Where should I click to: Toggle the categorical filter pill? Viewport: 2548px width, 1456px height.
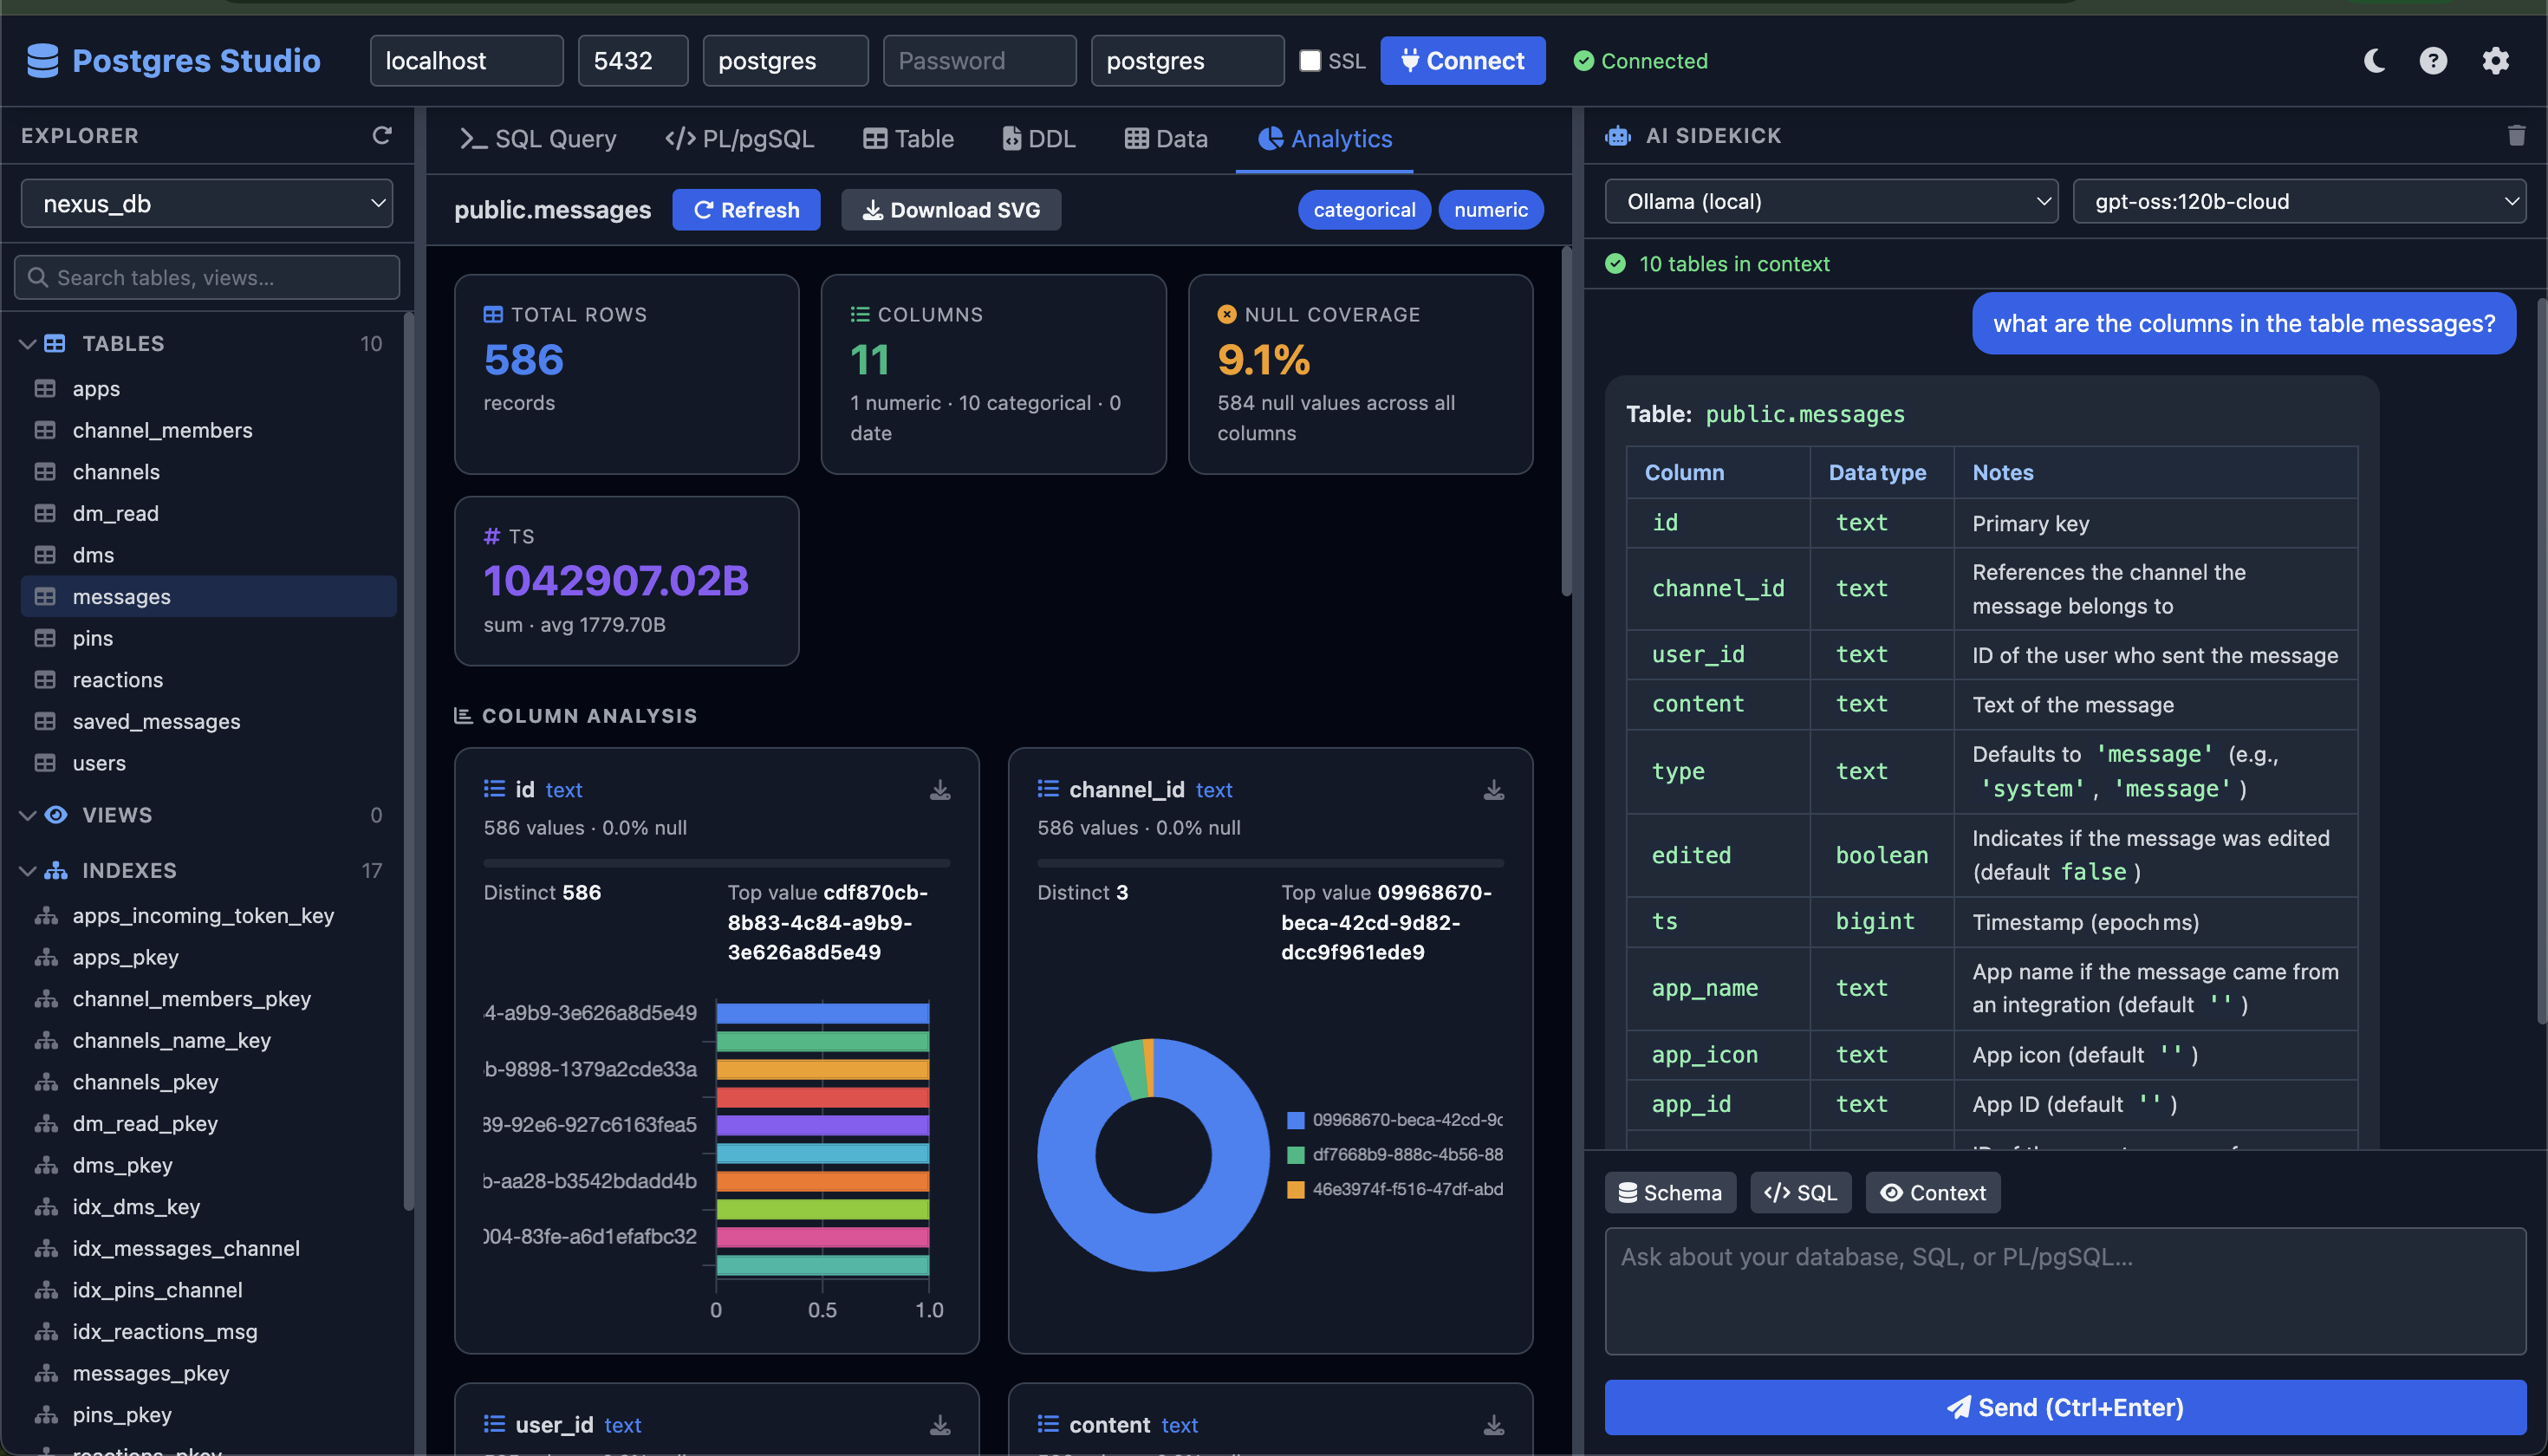[x=1364, y=209]
